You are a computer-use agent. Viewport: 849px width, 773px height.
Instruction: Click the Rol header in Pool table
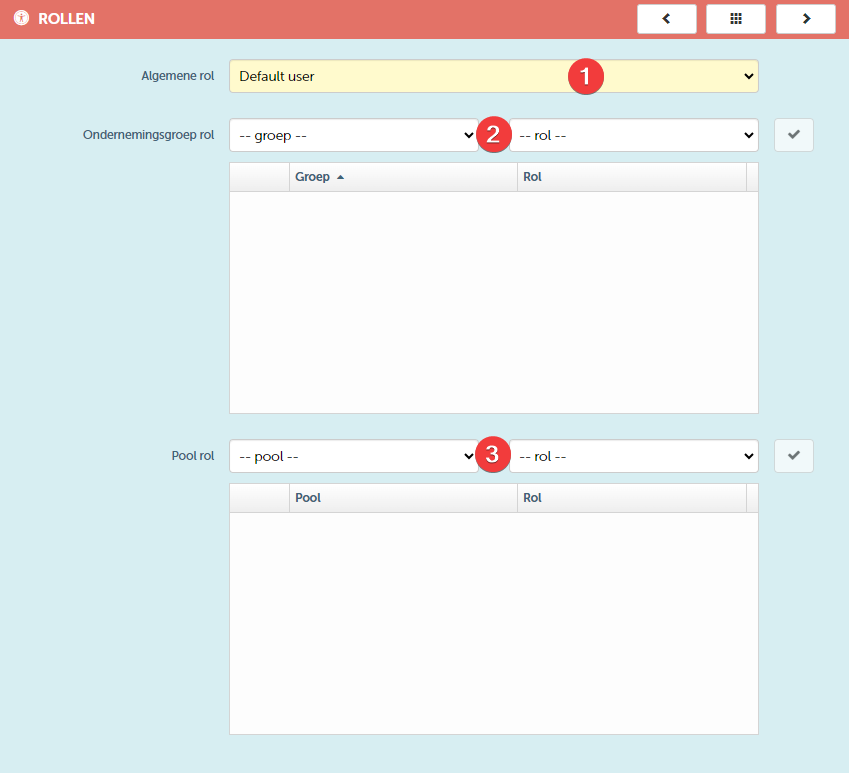[632, 498]
